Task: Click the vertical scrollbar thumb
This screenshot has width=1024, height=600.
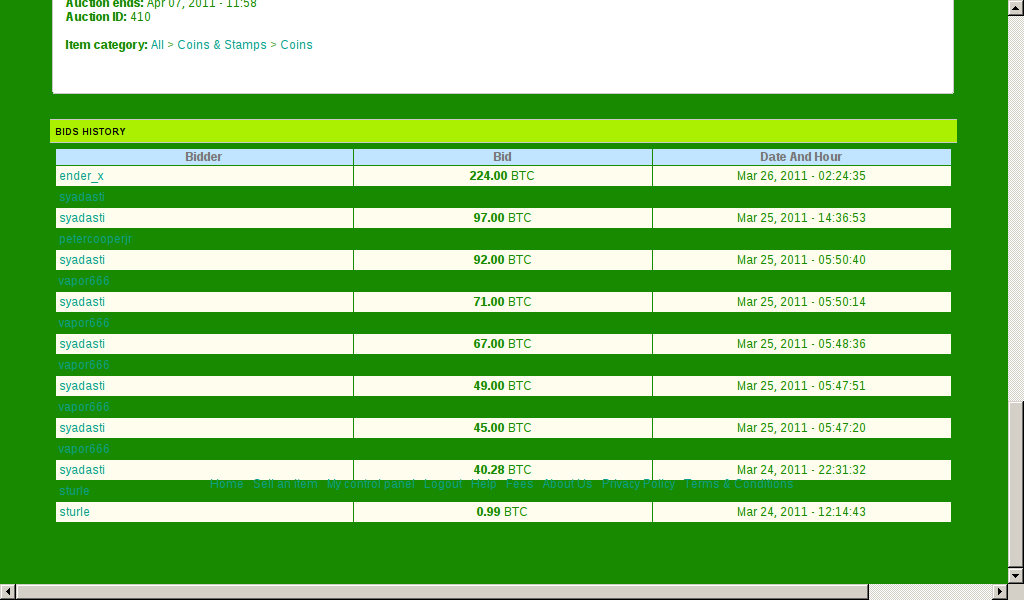Action: tap(1016, 484)
